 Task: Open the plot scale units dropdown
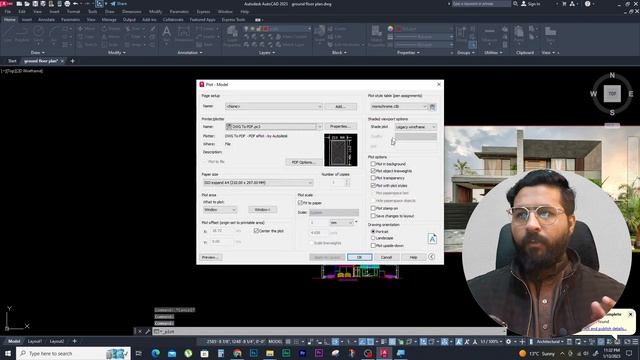(x=341, y=222)
